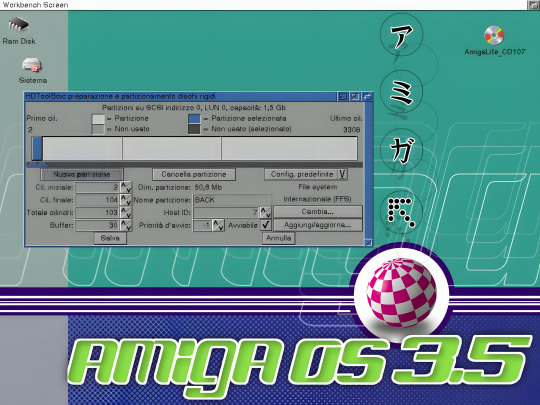This screenshot has width=540, height=405.
Task: Select the blue selected partition in the bar
Action: 37,148
